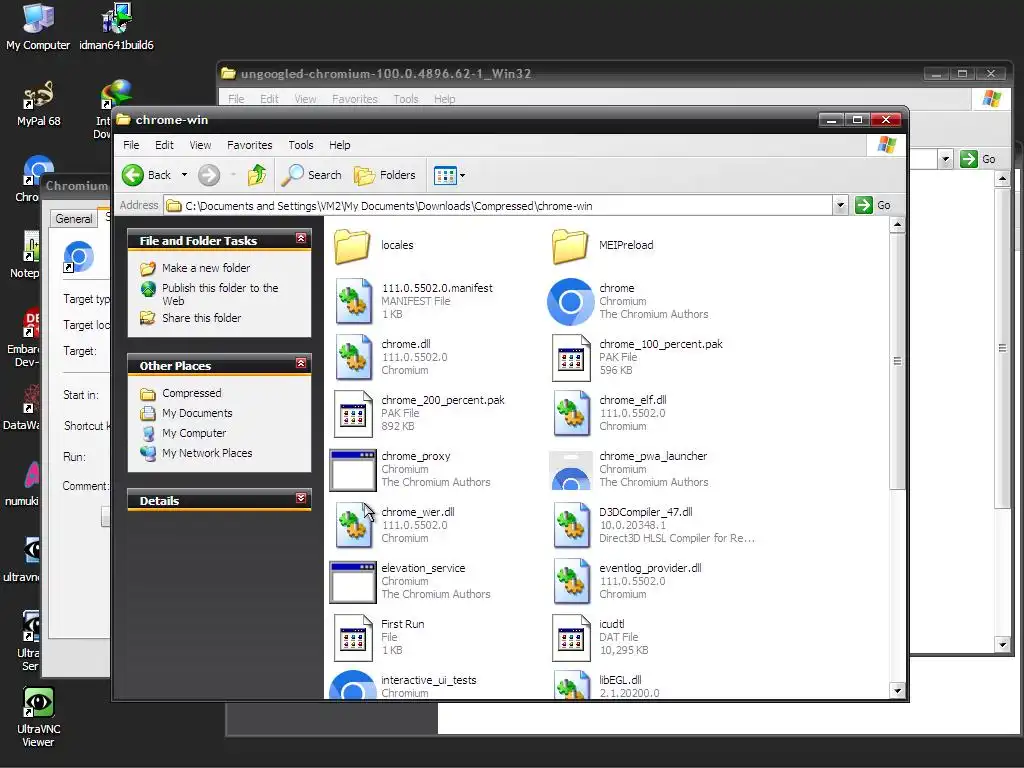1024x768 pixels.
Task: Expand the Details panel
Action: pyautogui.click(x=301, y=498)
